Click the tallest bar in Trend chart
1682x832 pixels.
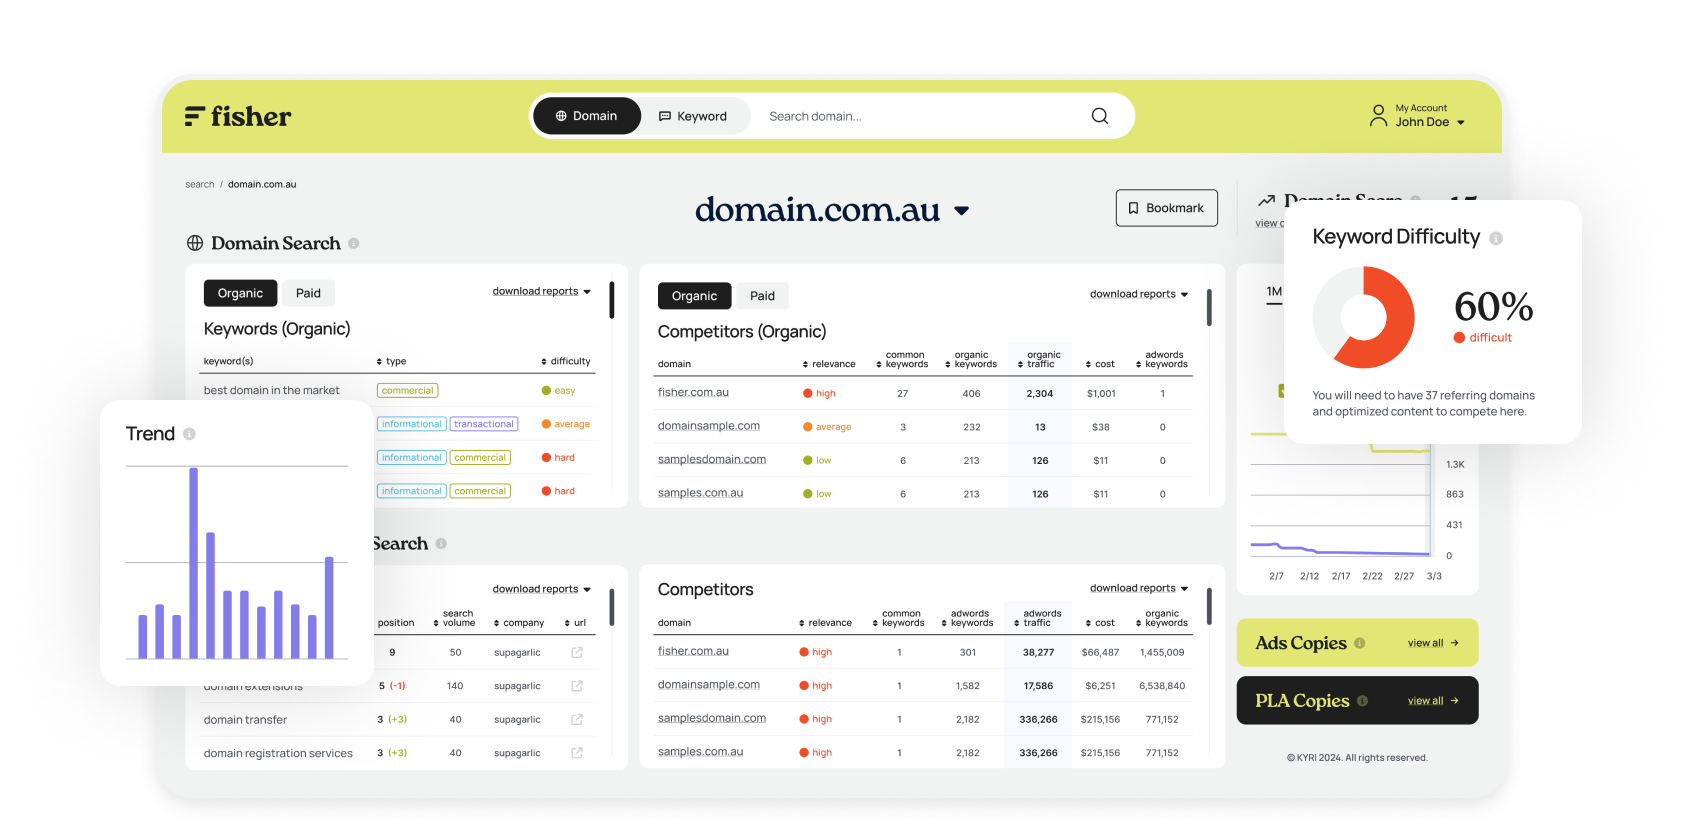(x=193, y=562)
